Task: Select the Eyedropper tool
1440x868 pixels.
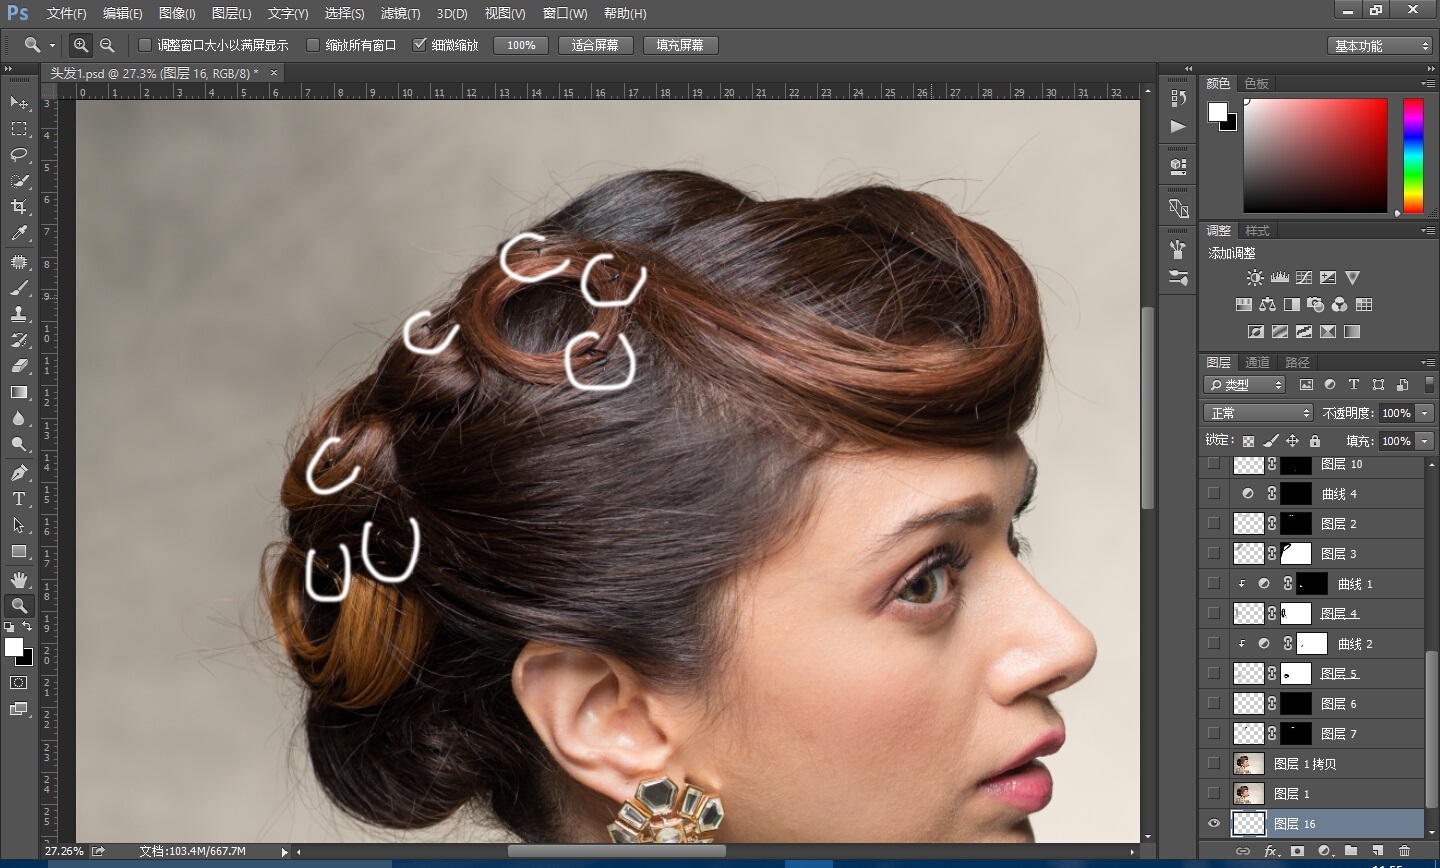Action: point(19,233)
